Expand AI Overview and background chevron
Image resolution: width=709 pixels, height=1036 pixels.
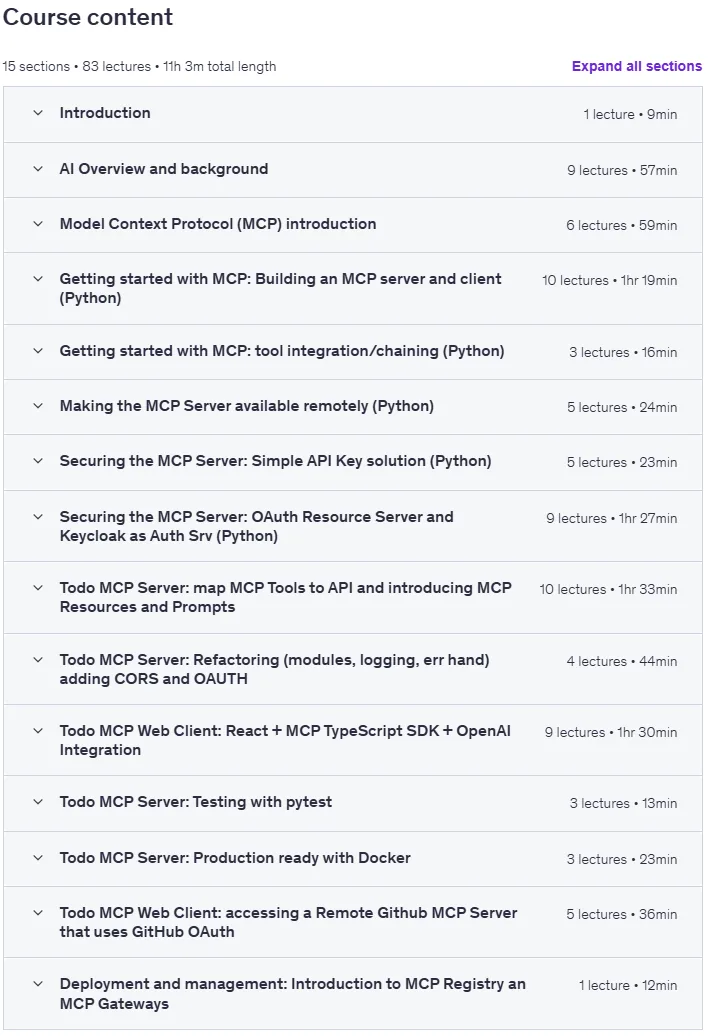click(x=38, y=169)
